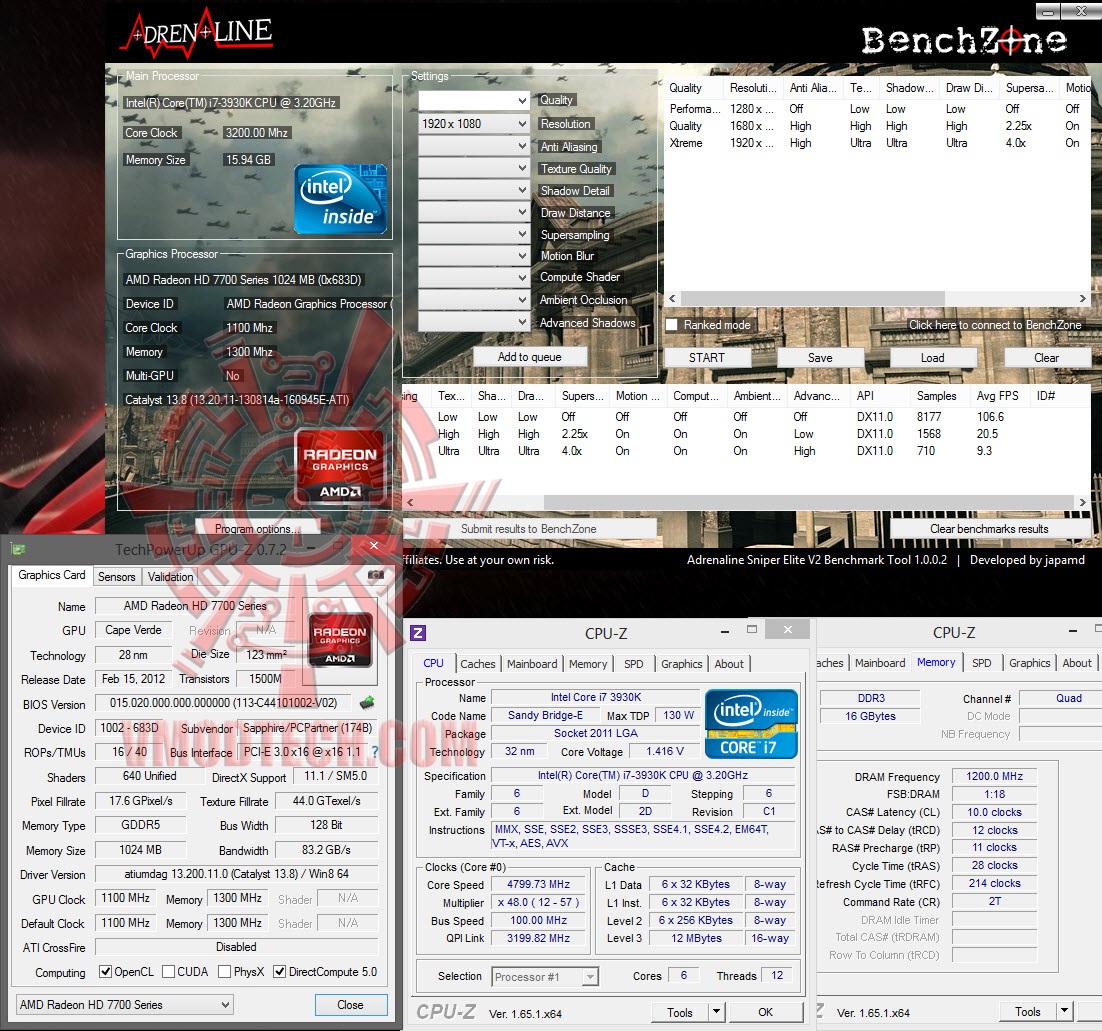Open the Draw Distance dropdown
1102x1031 pixels.
pos(474,212)
